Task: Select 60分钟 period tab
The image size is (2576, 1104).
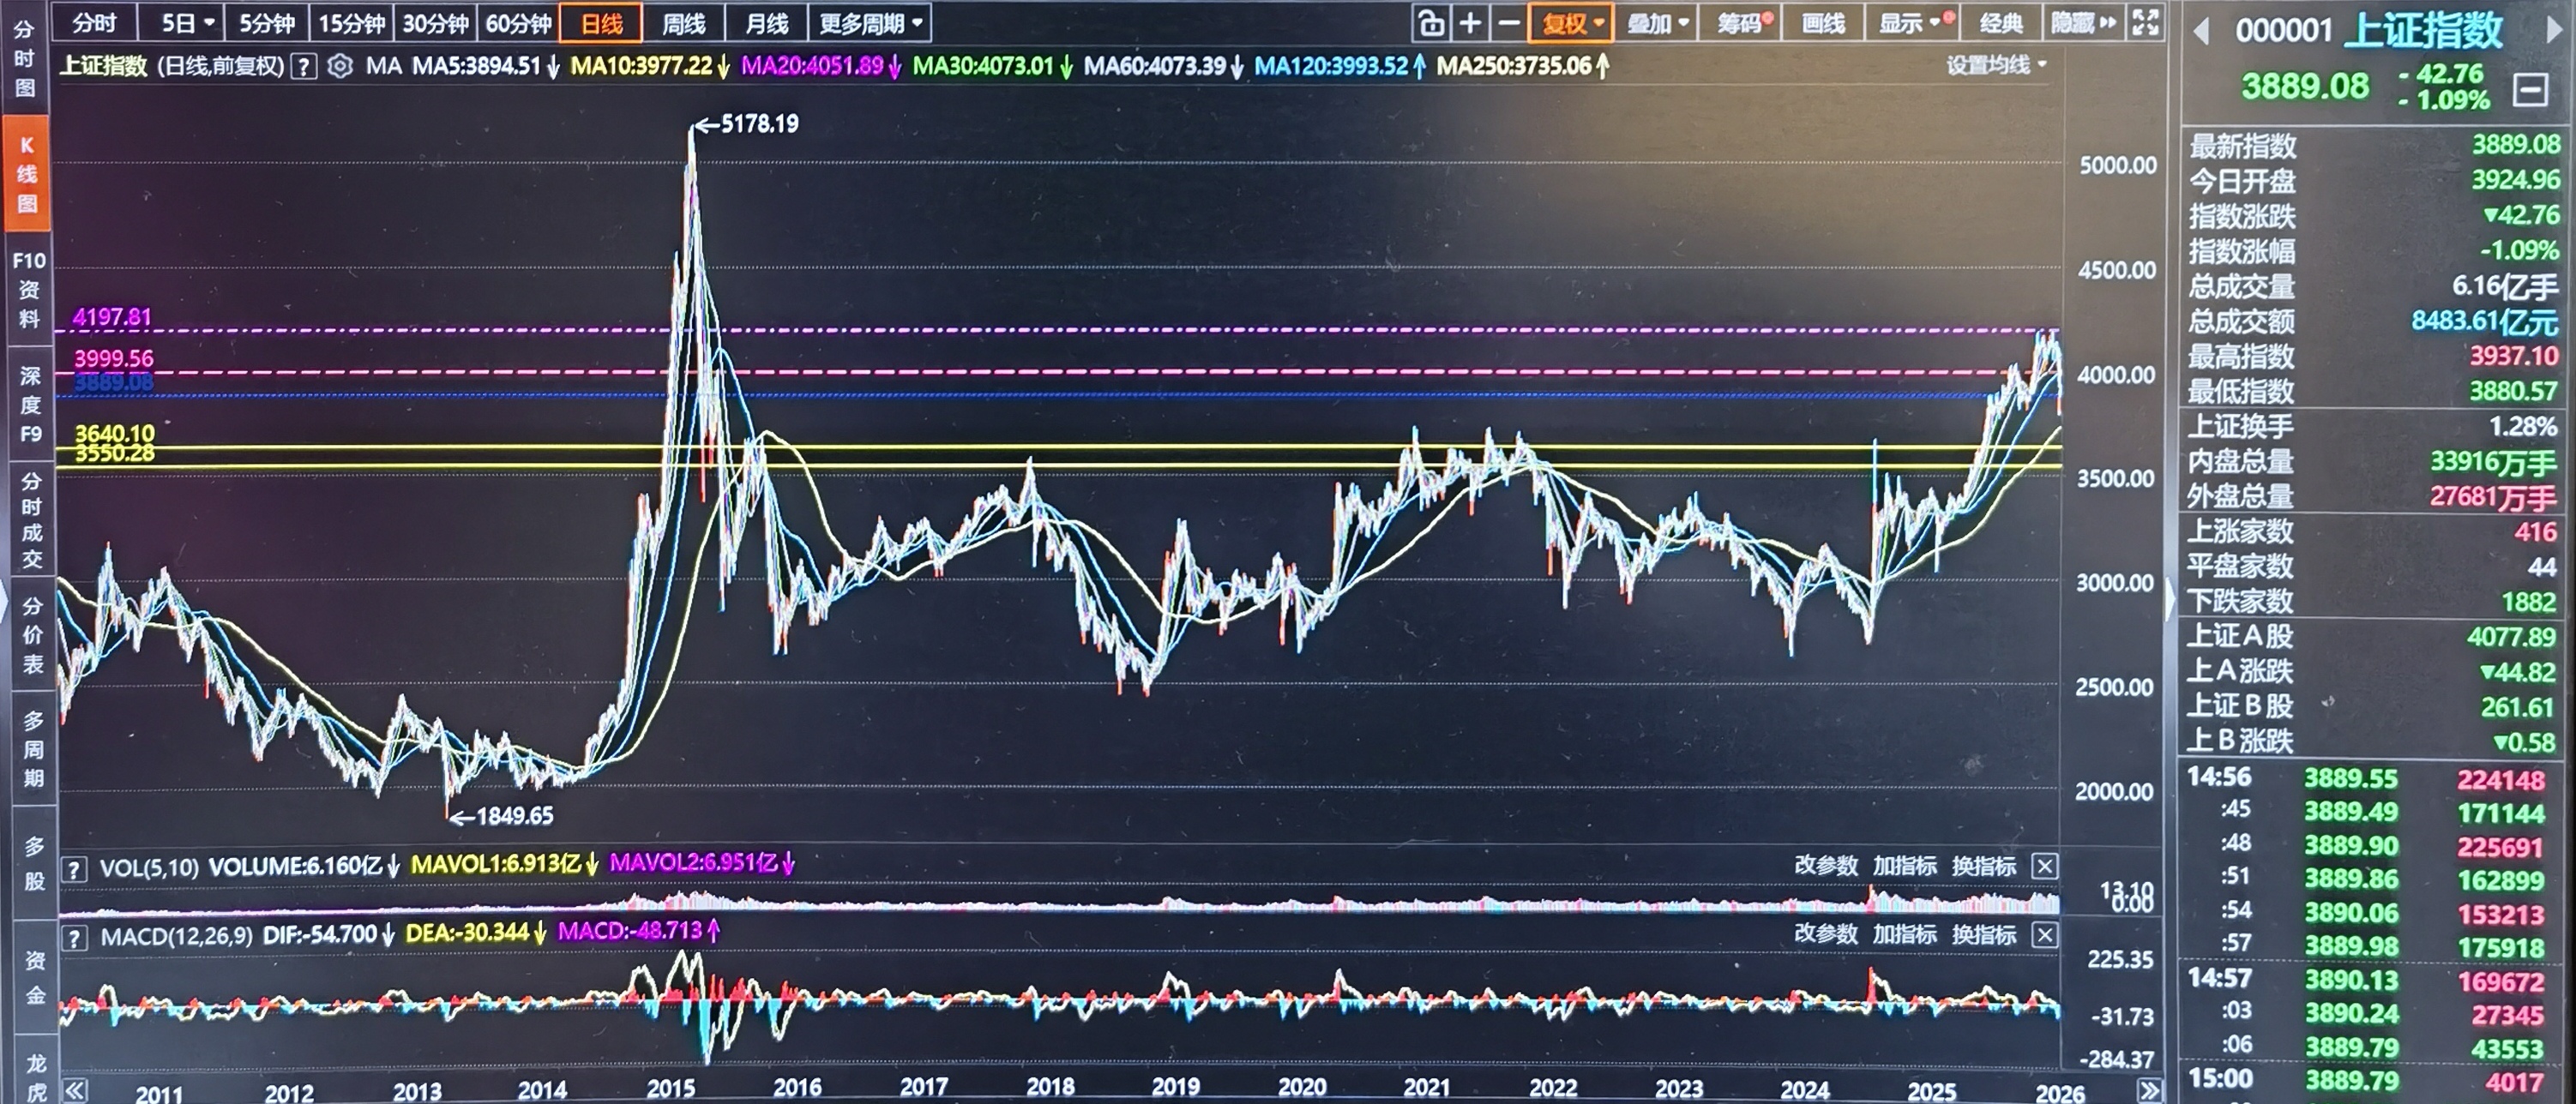Action: pyautogui.click(x=518, y=23)
